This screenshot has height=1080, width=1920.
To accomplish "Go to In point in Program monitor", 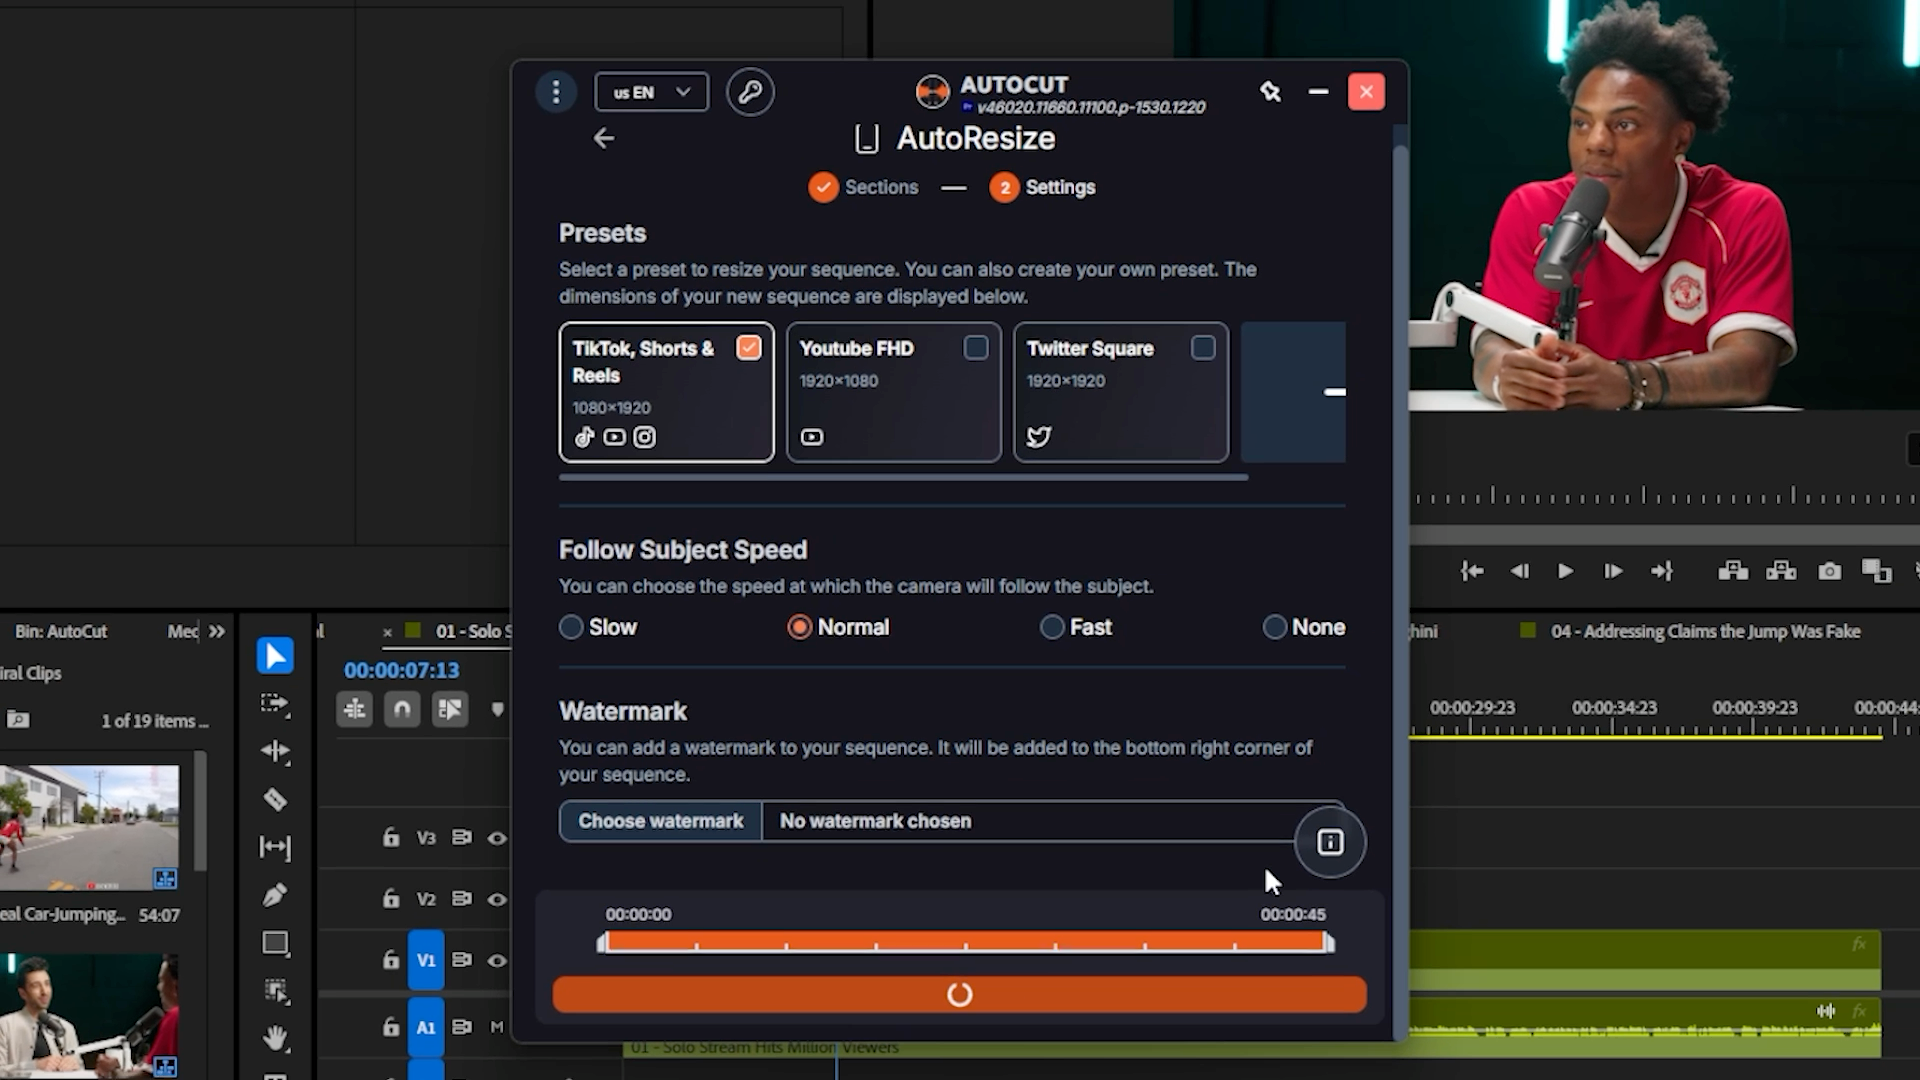I will 1471,571.
